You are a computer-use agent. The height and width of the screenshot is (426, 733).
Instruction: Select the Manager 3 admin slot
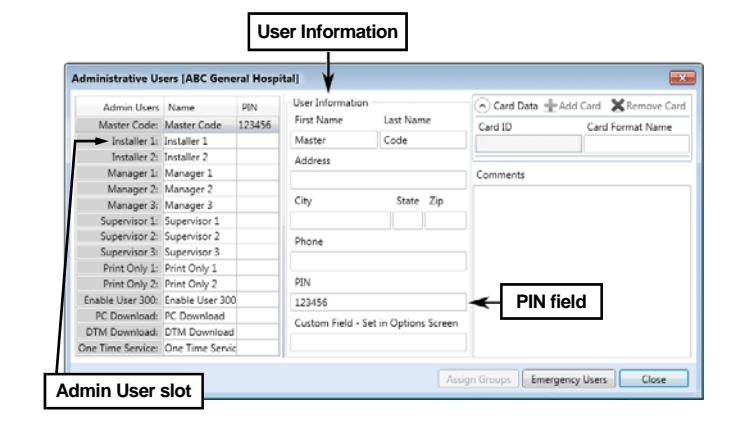pyautogui.click(x=177, y=205)
